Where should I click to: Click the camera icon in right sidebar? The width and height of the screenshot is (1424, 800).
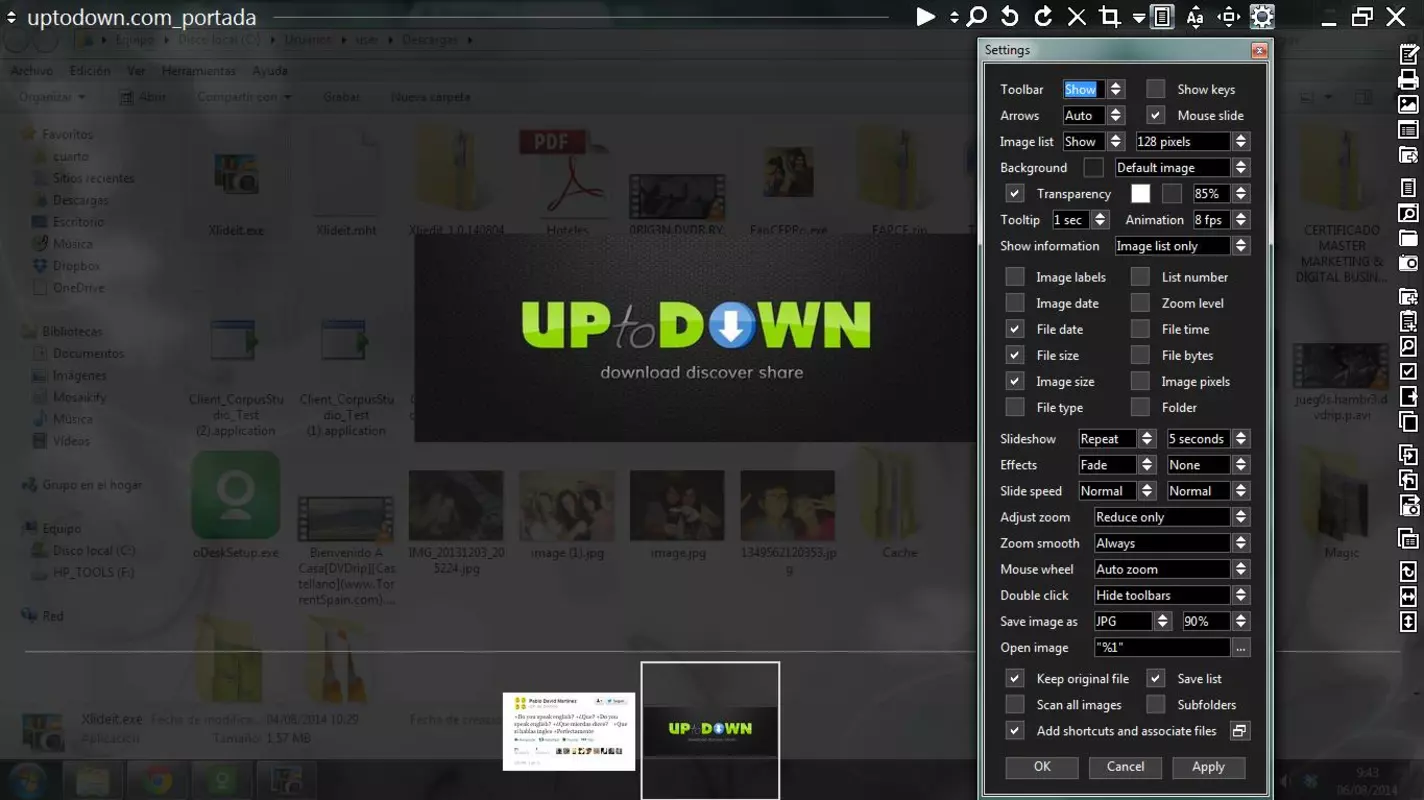(x=1408, y=263)
